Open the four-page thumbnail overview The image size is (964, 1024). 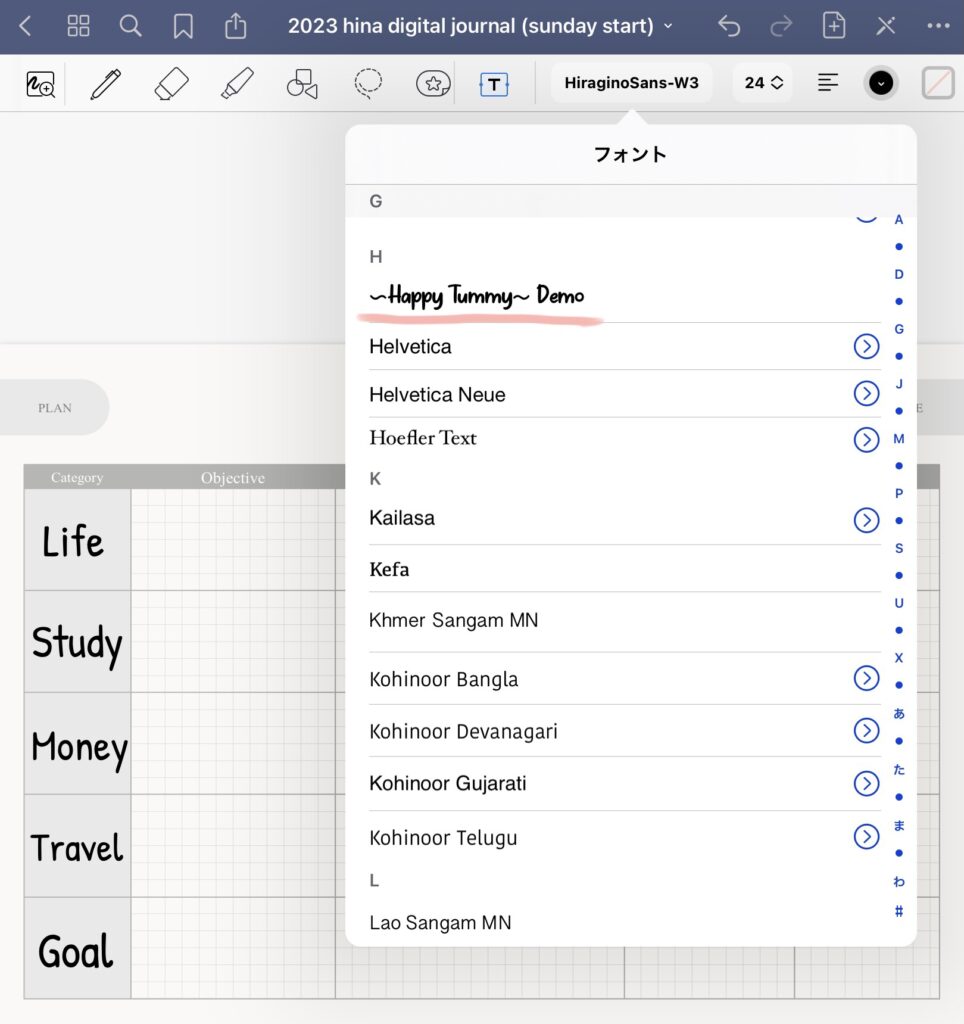(x=78, y=26)
